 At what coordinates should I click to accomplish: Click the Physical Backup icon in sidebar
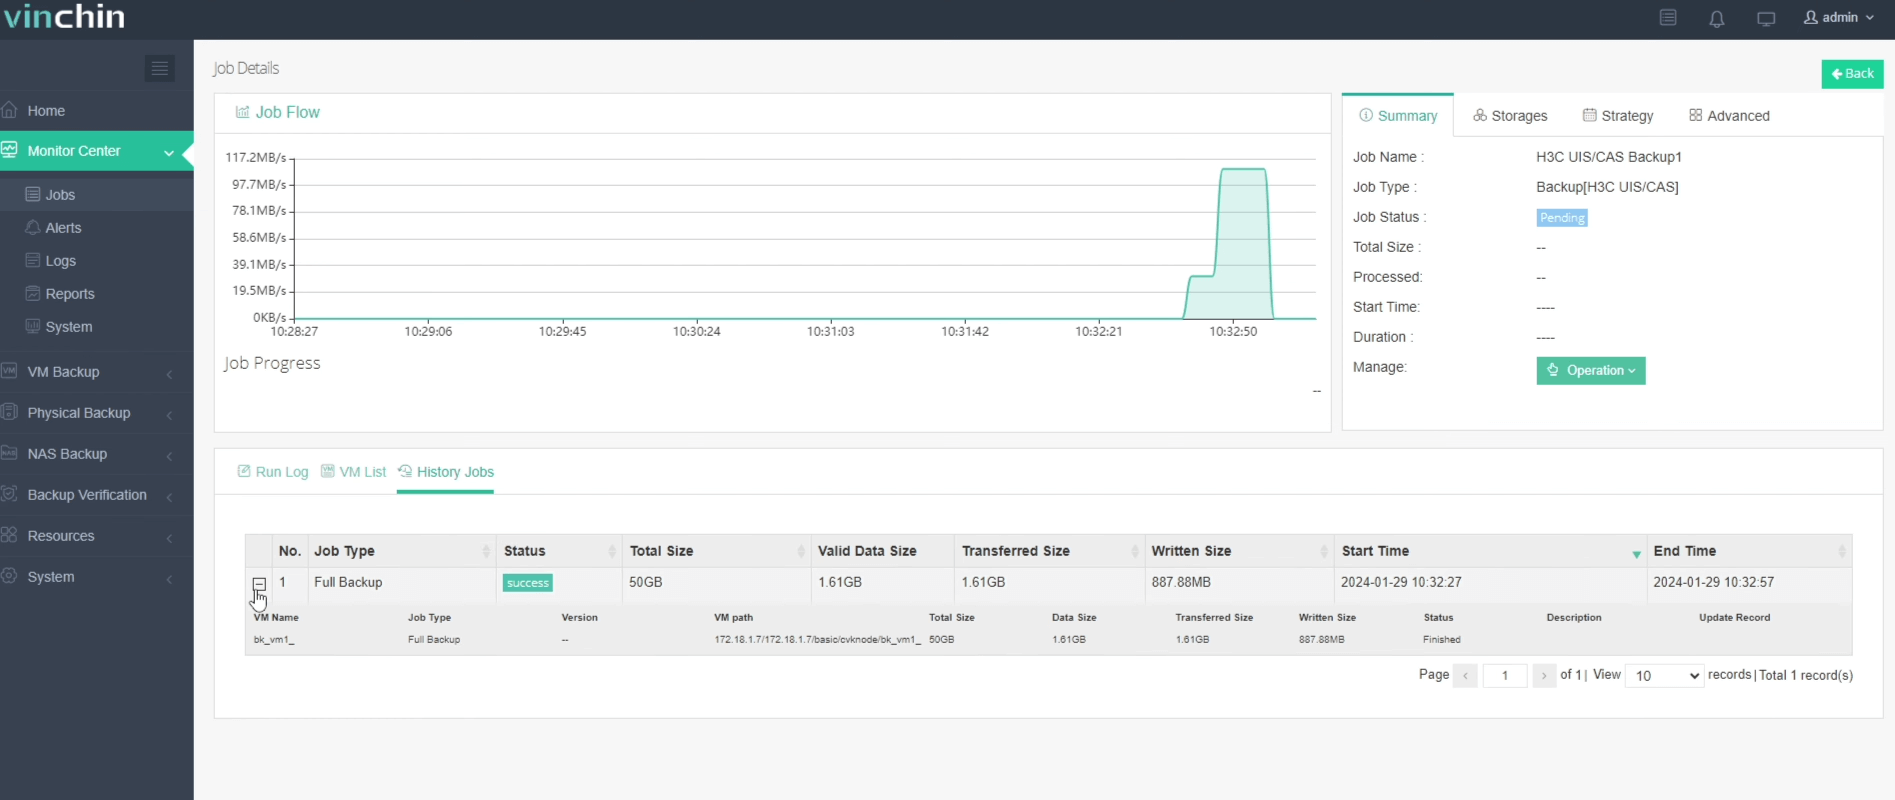pyautogui.click(x=10, y=412)
